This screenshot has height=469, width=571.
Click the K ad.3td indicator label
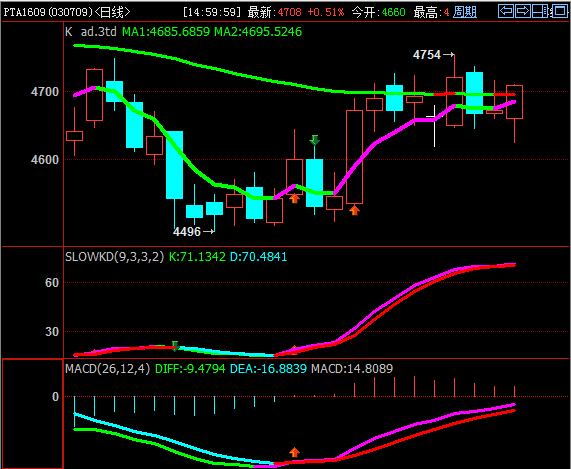click(x=91, y=32)
